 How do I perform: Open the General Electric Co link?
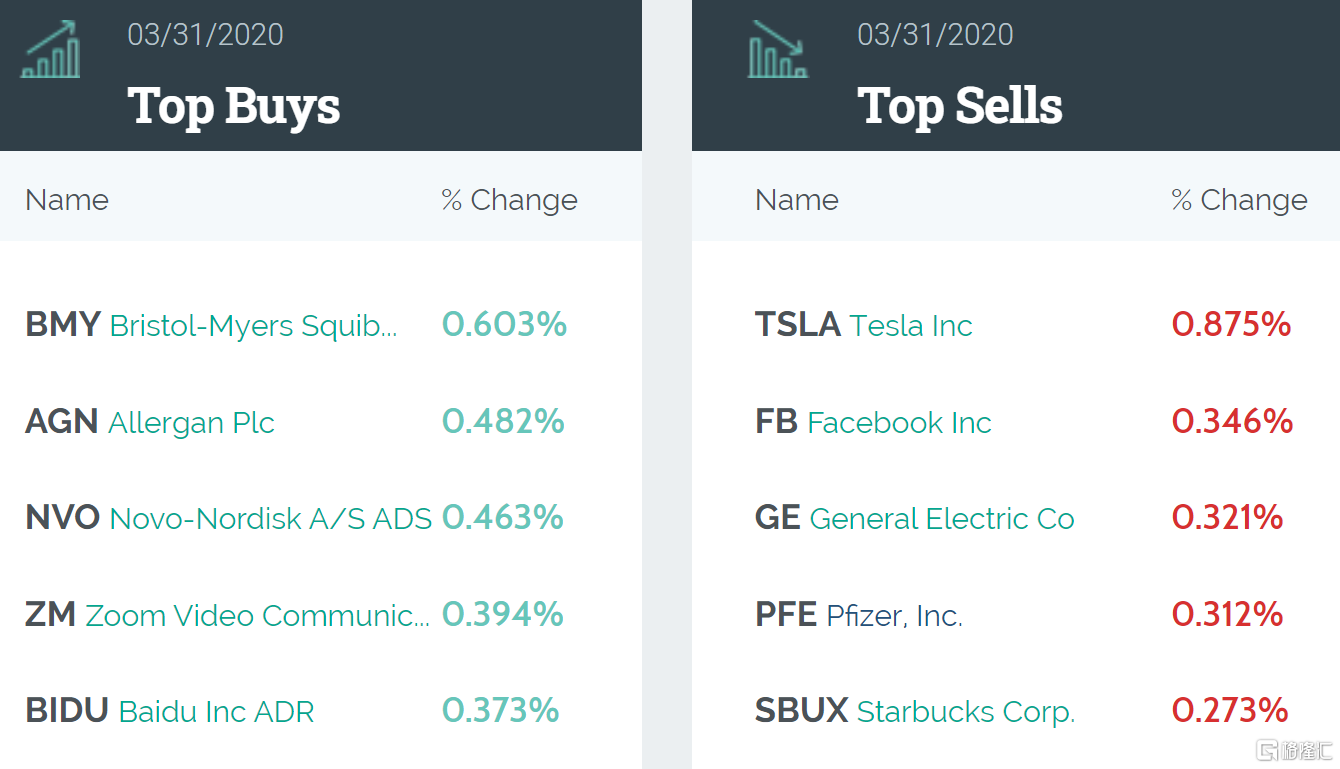click(942, 519)
